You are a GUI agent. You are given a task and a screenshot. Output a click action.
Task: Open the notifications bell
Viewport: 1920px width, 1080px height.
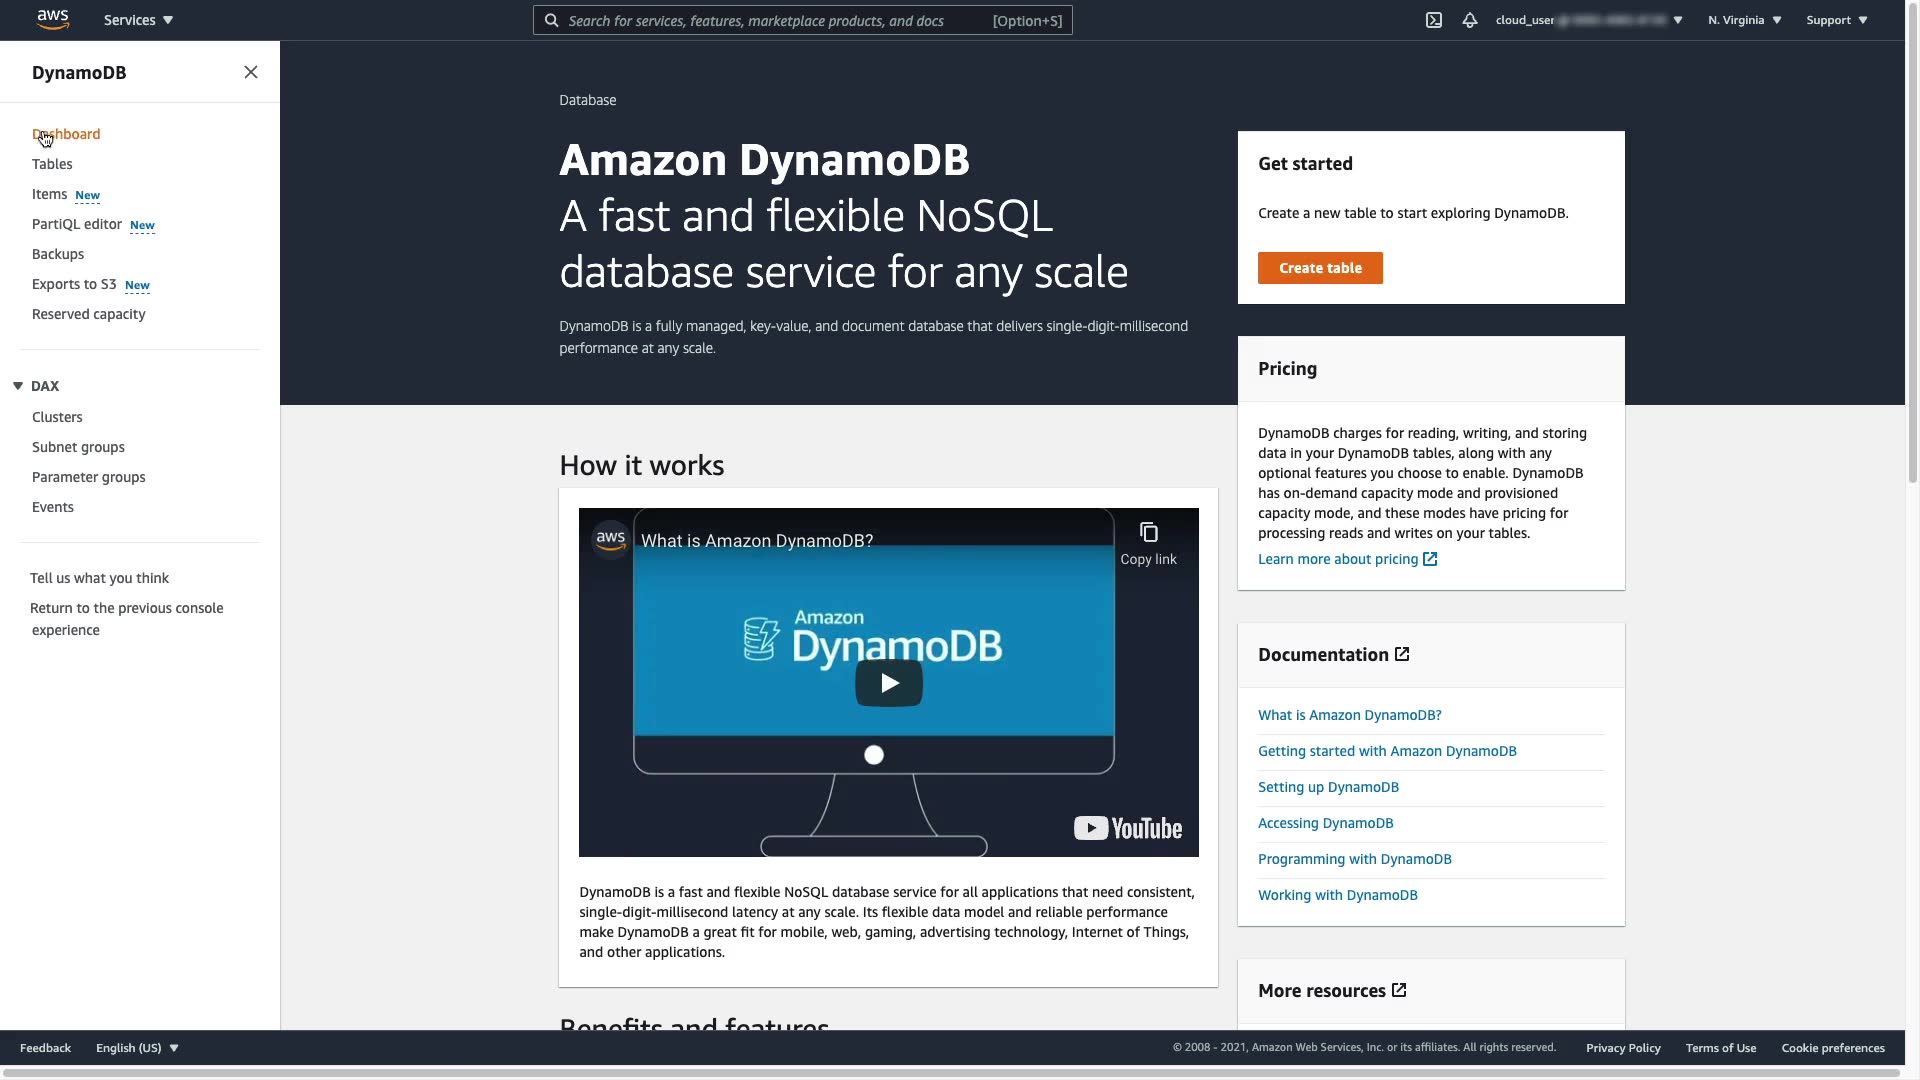click(1469, 20)
